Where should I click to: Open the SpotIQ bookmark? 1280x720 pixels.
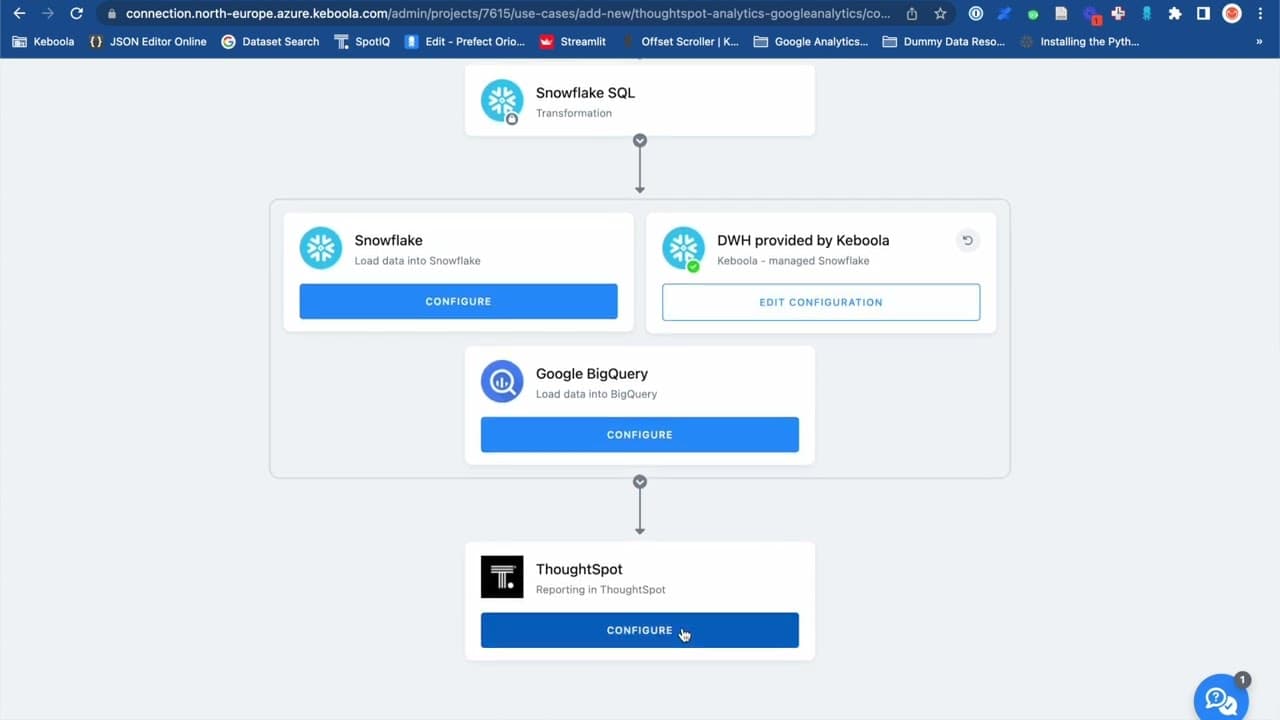click(x=361, y=42)
